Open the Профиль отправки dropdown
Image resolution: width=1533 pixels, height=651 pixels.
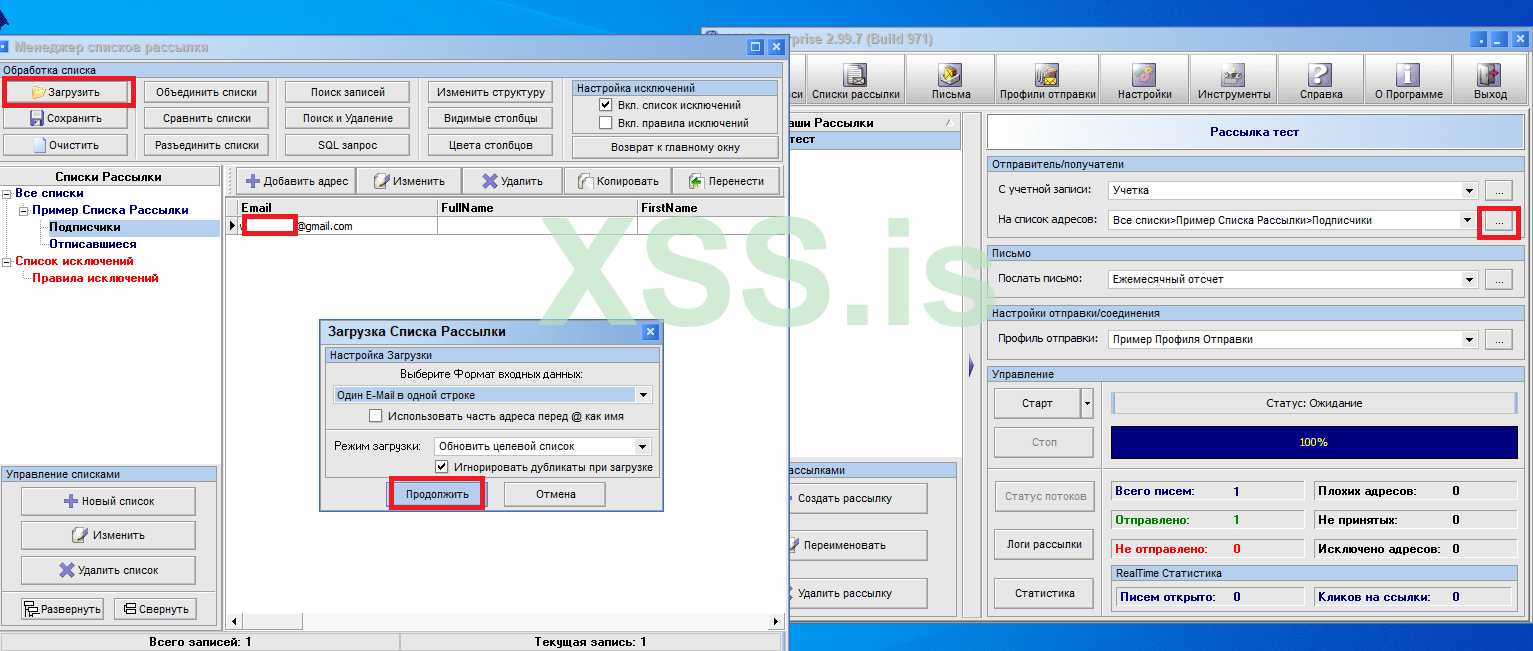pyautogui.click(x=1468, y=340)
